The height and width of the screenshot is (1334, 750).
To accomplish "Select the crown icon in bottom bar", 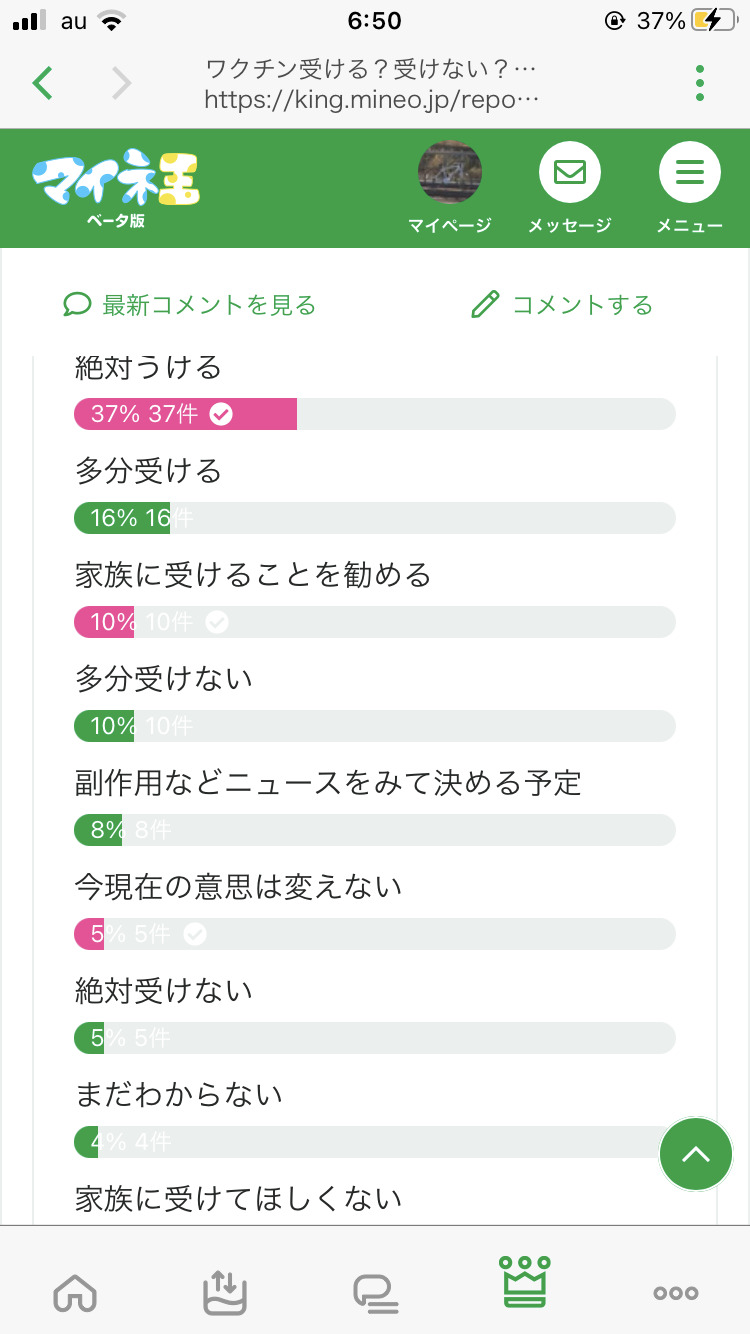I will point(525,1283).
